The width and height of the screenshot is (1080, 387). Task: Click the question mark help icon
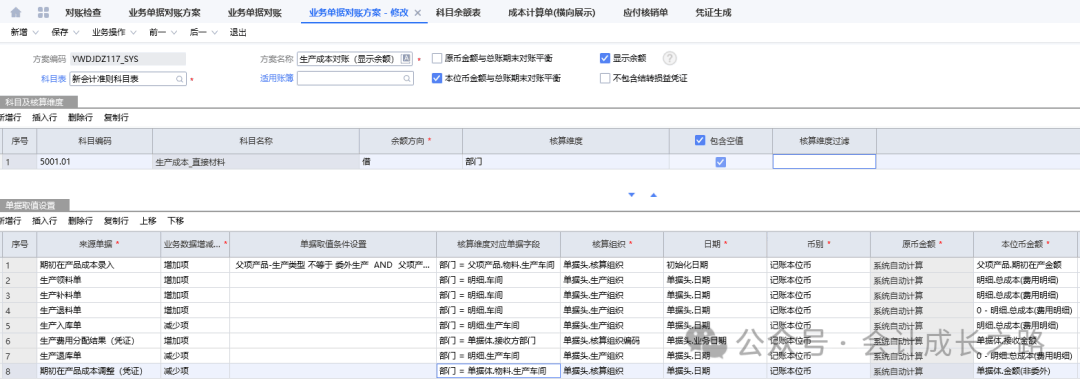(669, 59)
